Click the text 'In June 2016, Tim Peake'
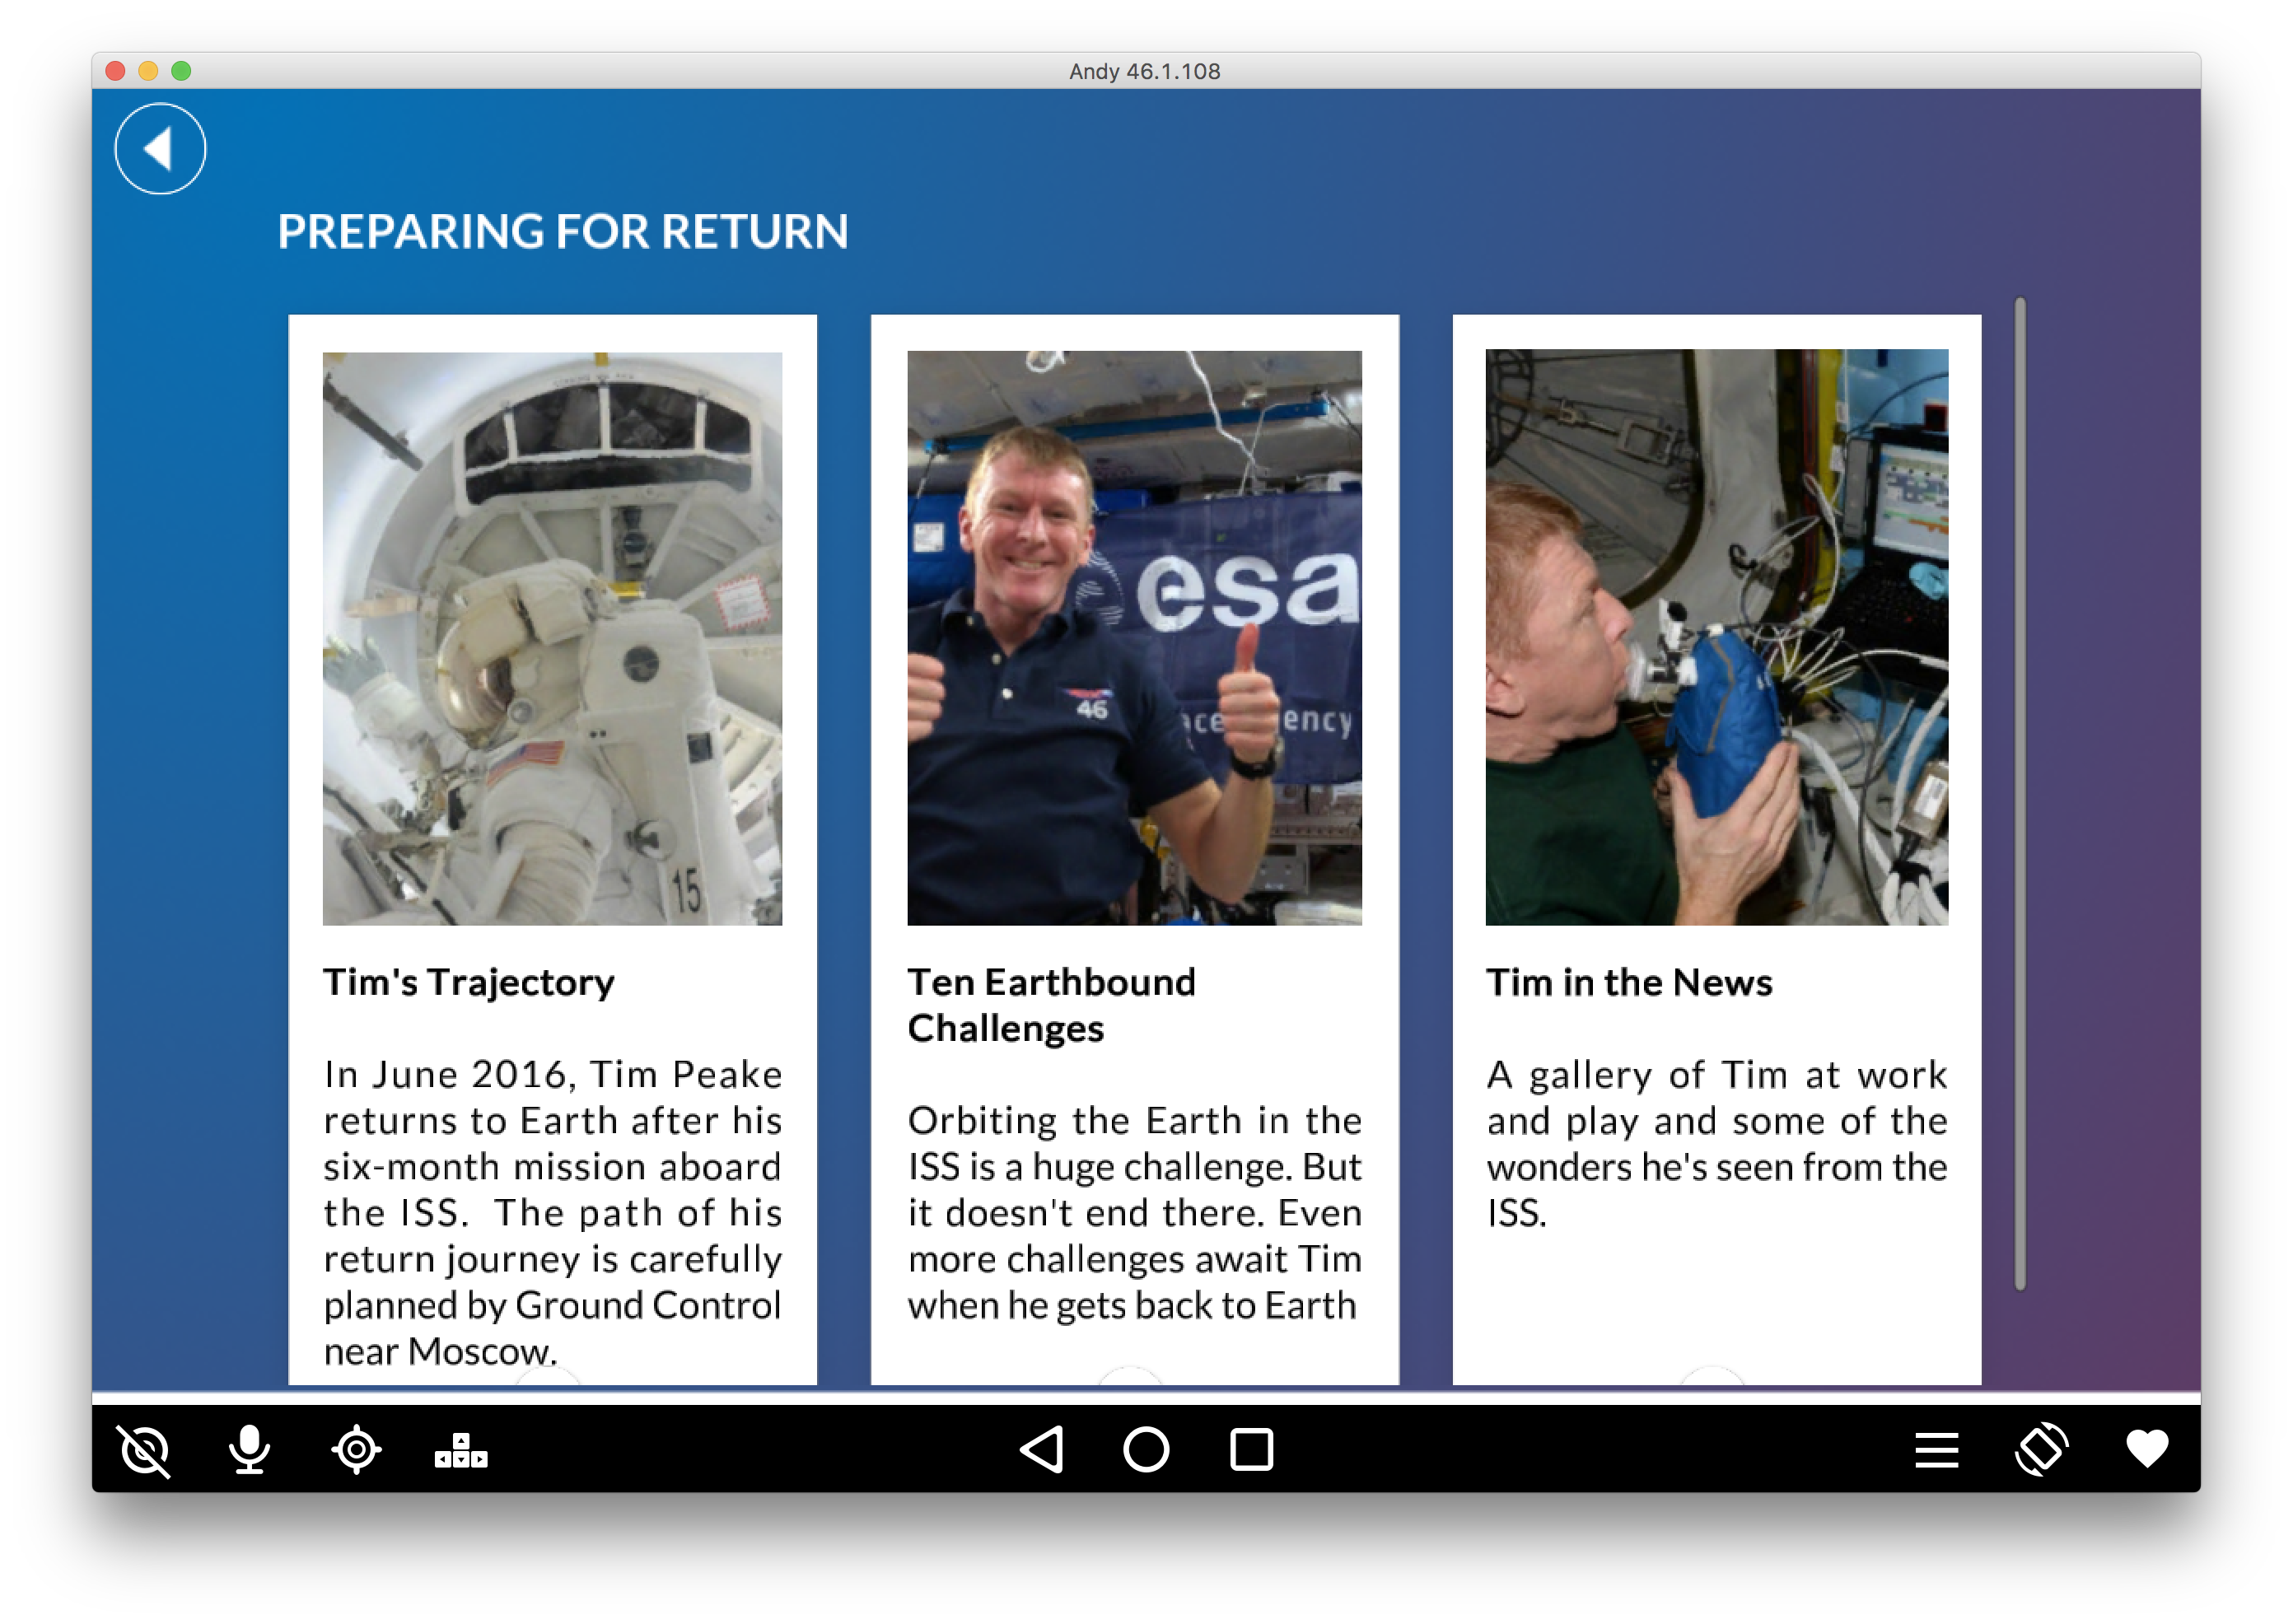Screen dimensions: 2293x1624 pos(553,1075)
